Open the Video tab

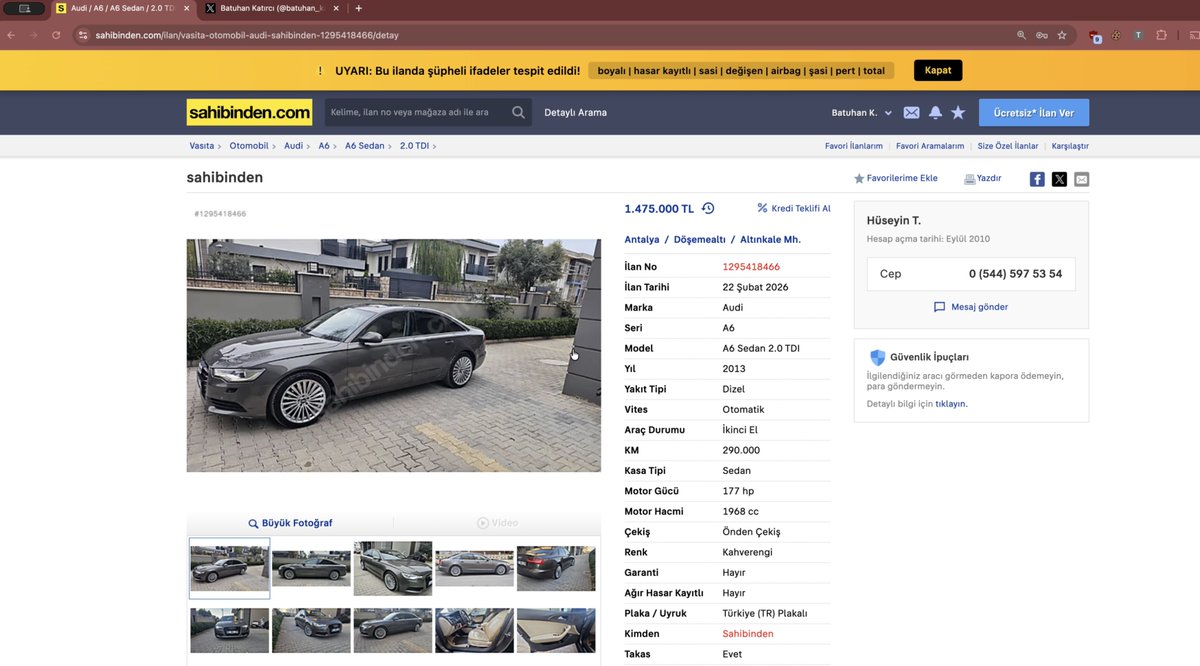point(497,523)
